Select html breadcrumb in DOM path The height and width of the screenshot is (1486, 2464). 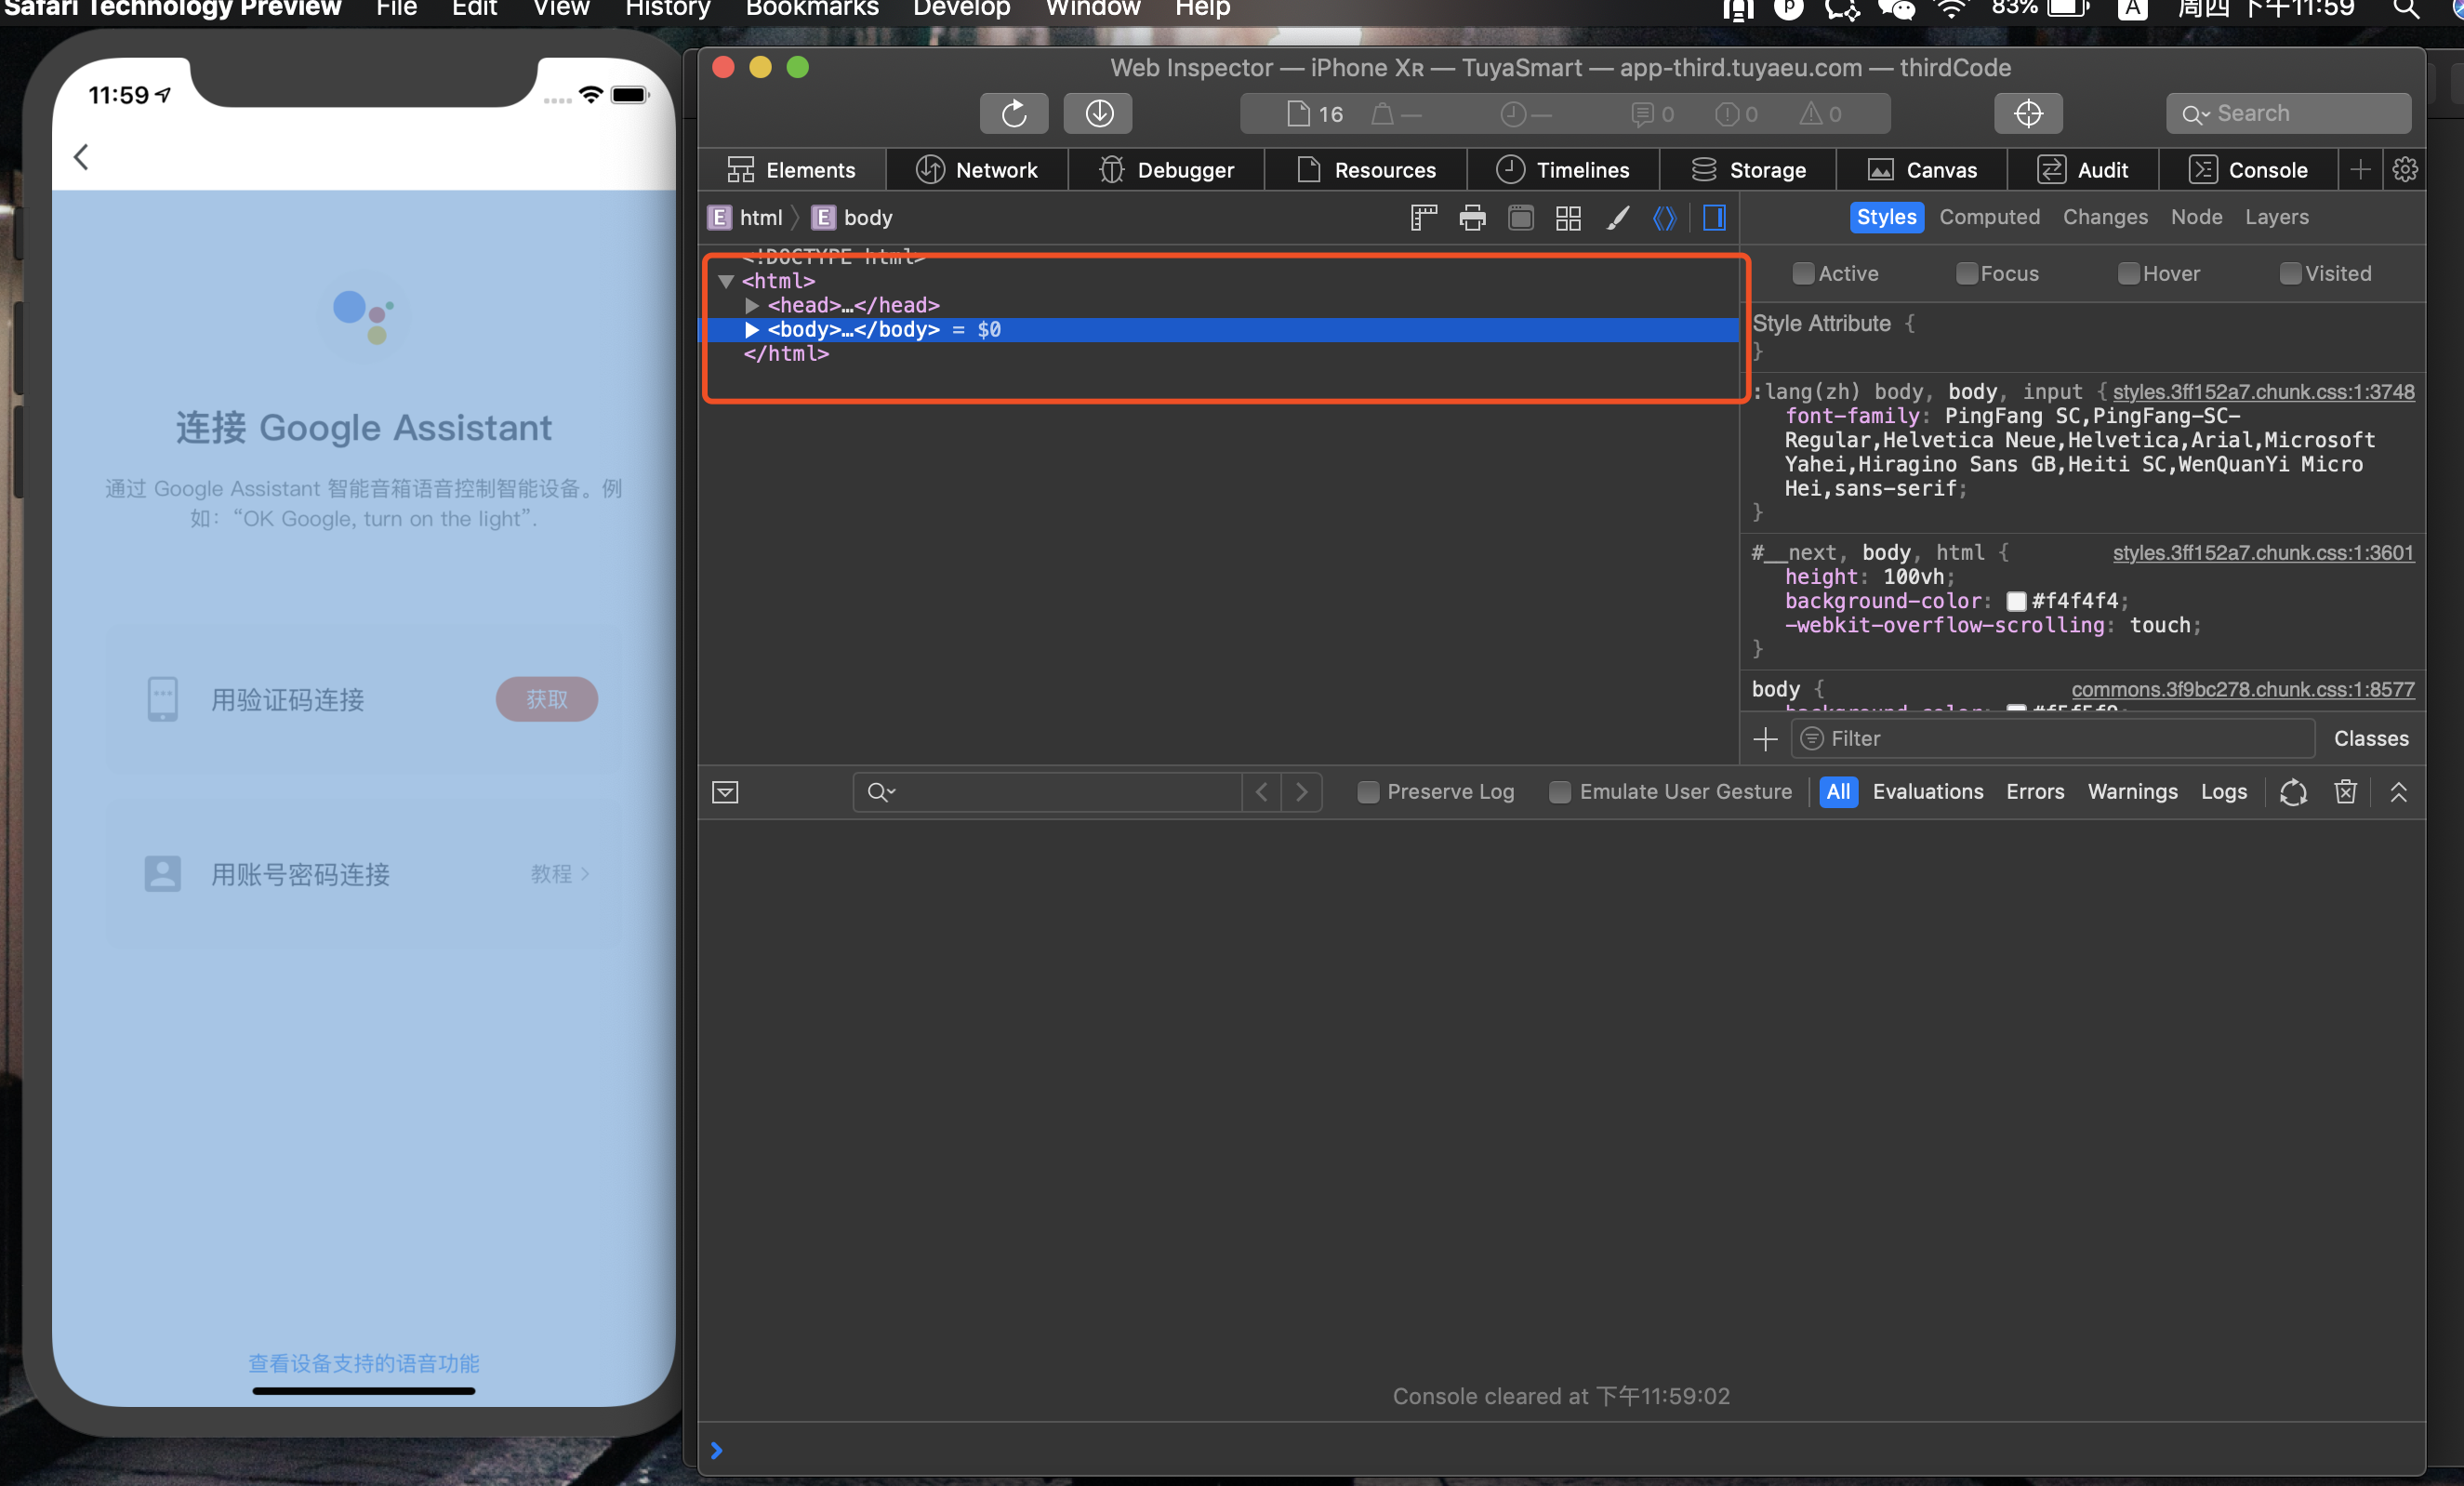coord(745,217)
